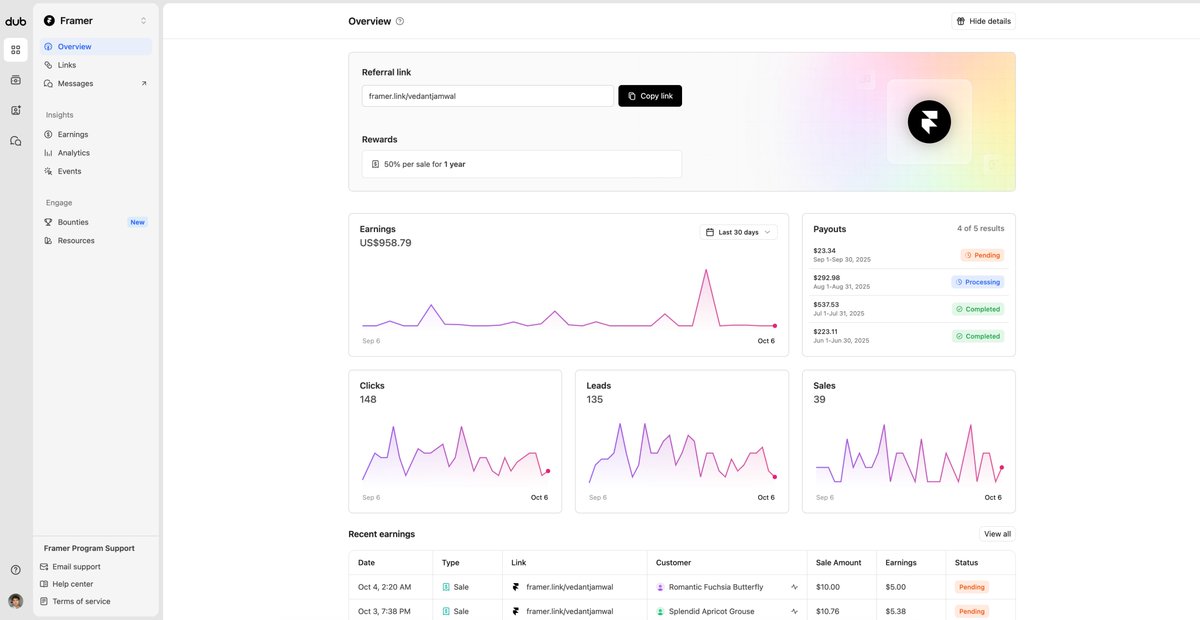Click the Status column header
Screen dimensions: 1200x620
click(966, 563)
